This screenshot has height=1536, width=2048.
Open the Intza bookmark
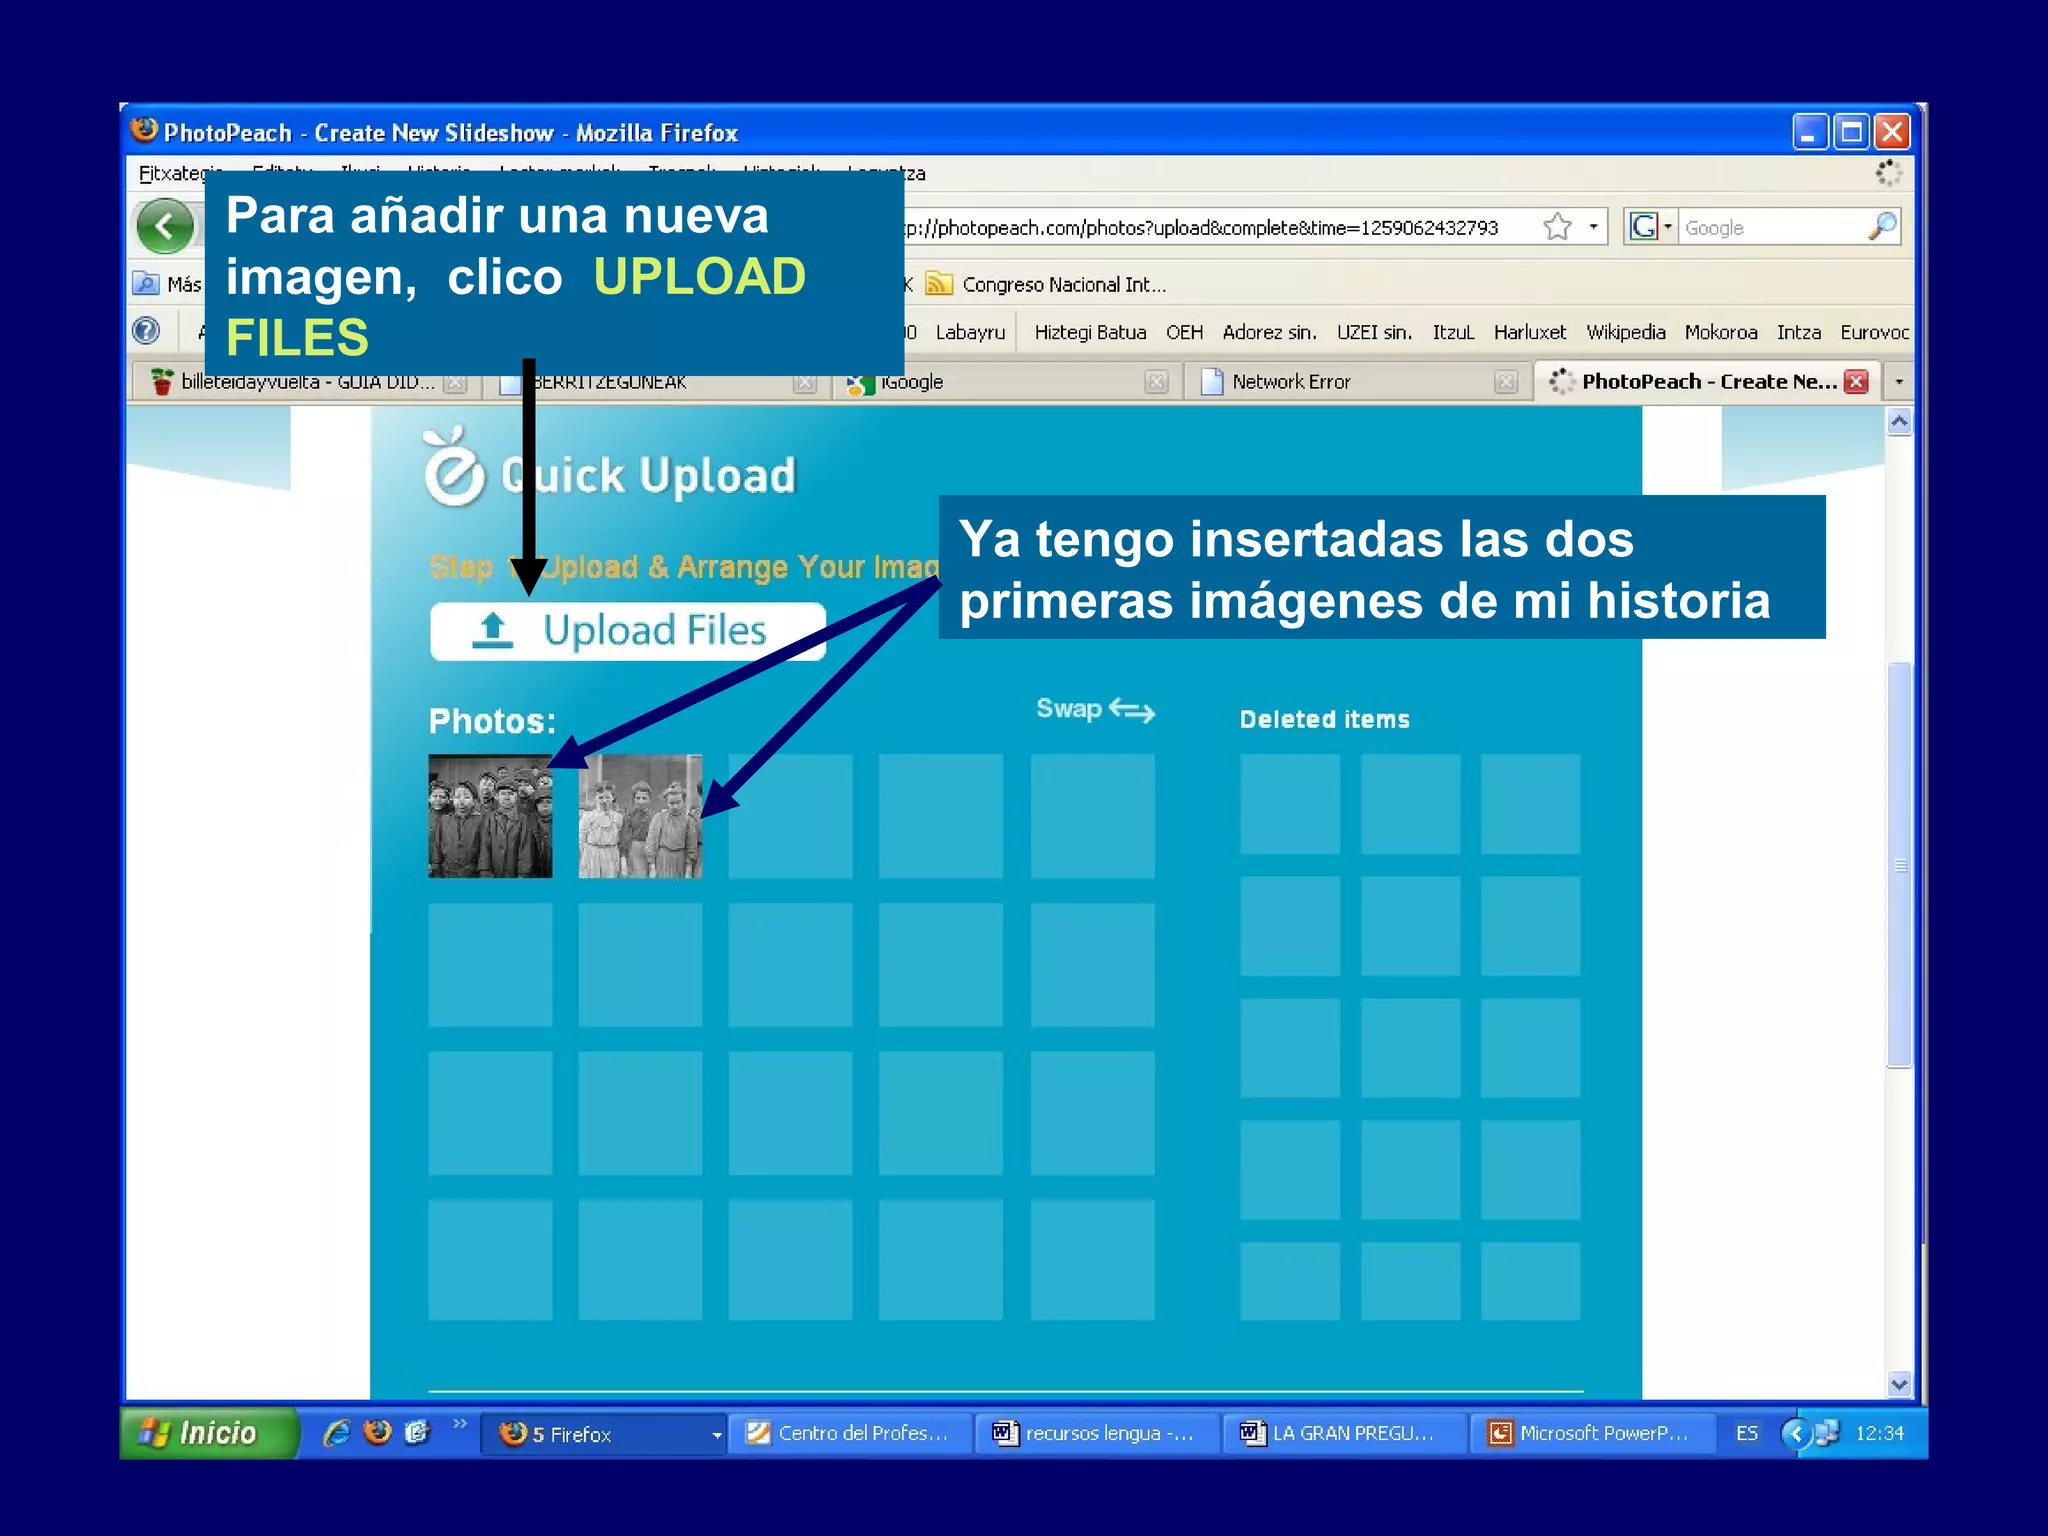click(1798, 332)
